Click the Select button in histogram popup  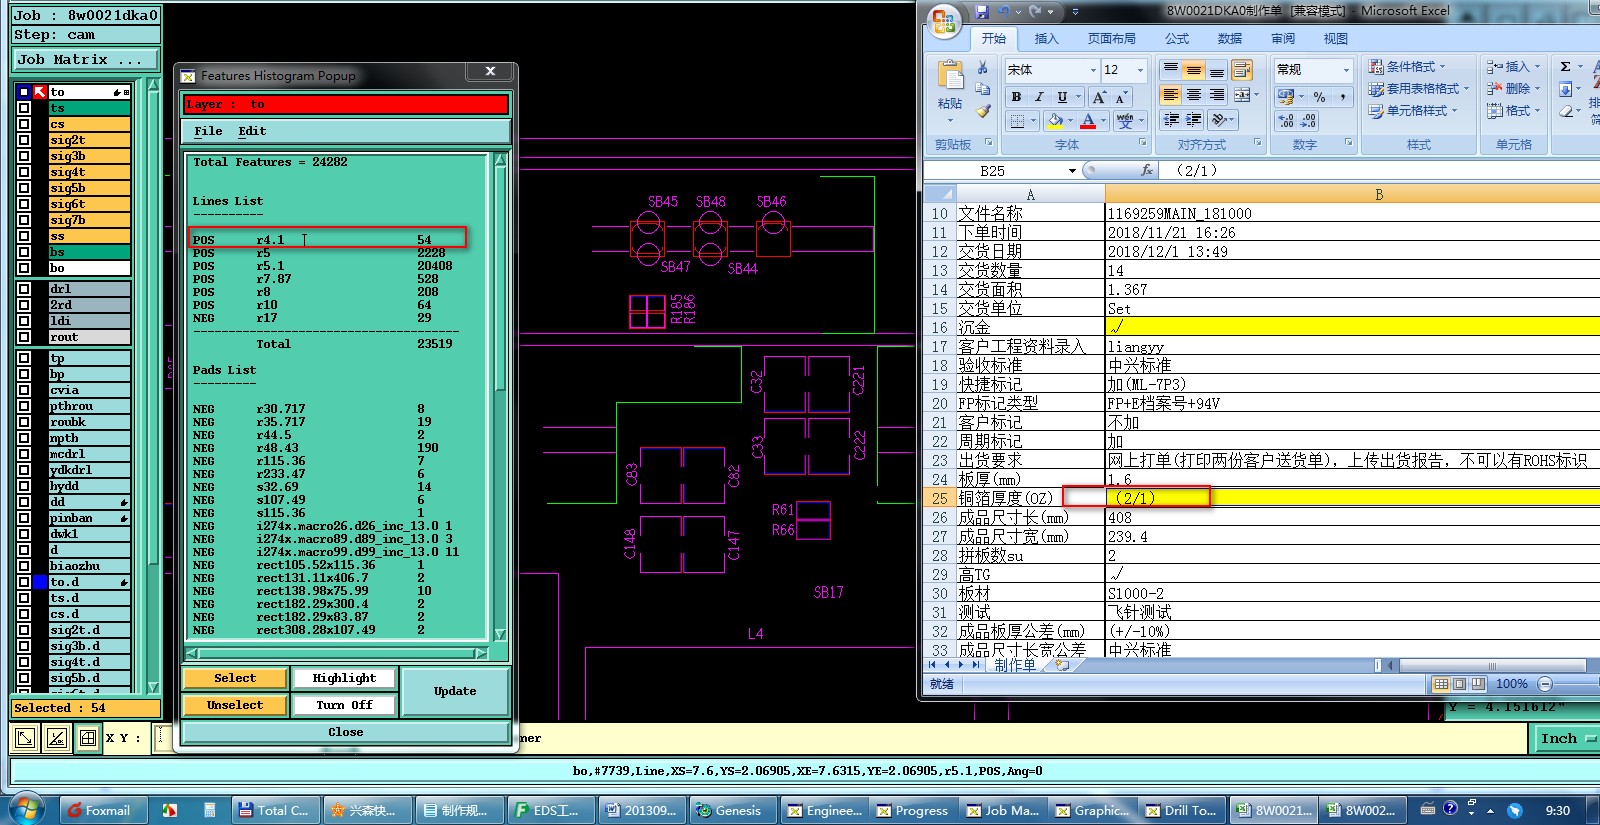pos(235,678)
